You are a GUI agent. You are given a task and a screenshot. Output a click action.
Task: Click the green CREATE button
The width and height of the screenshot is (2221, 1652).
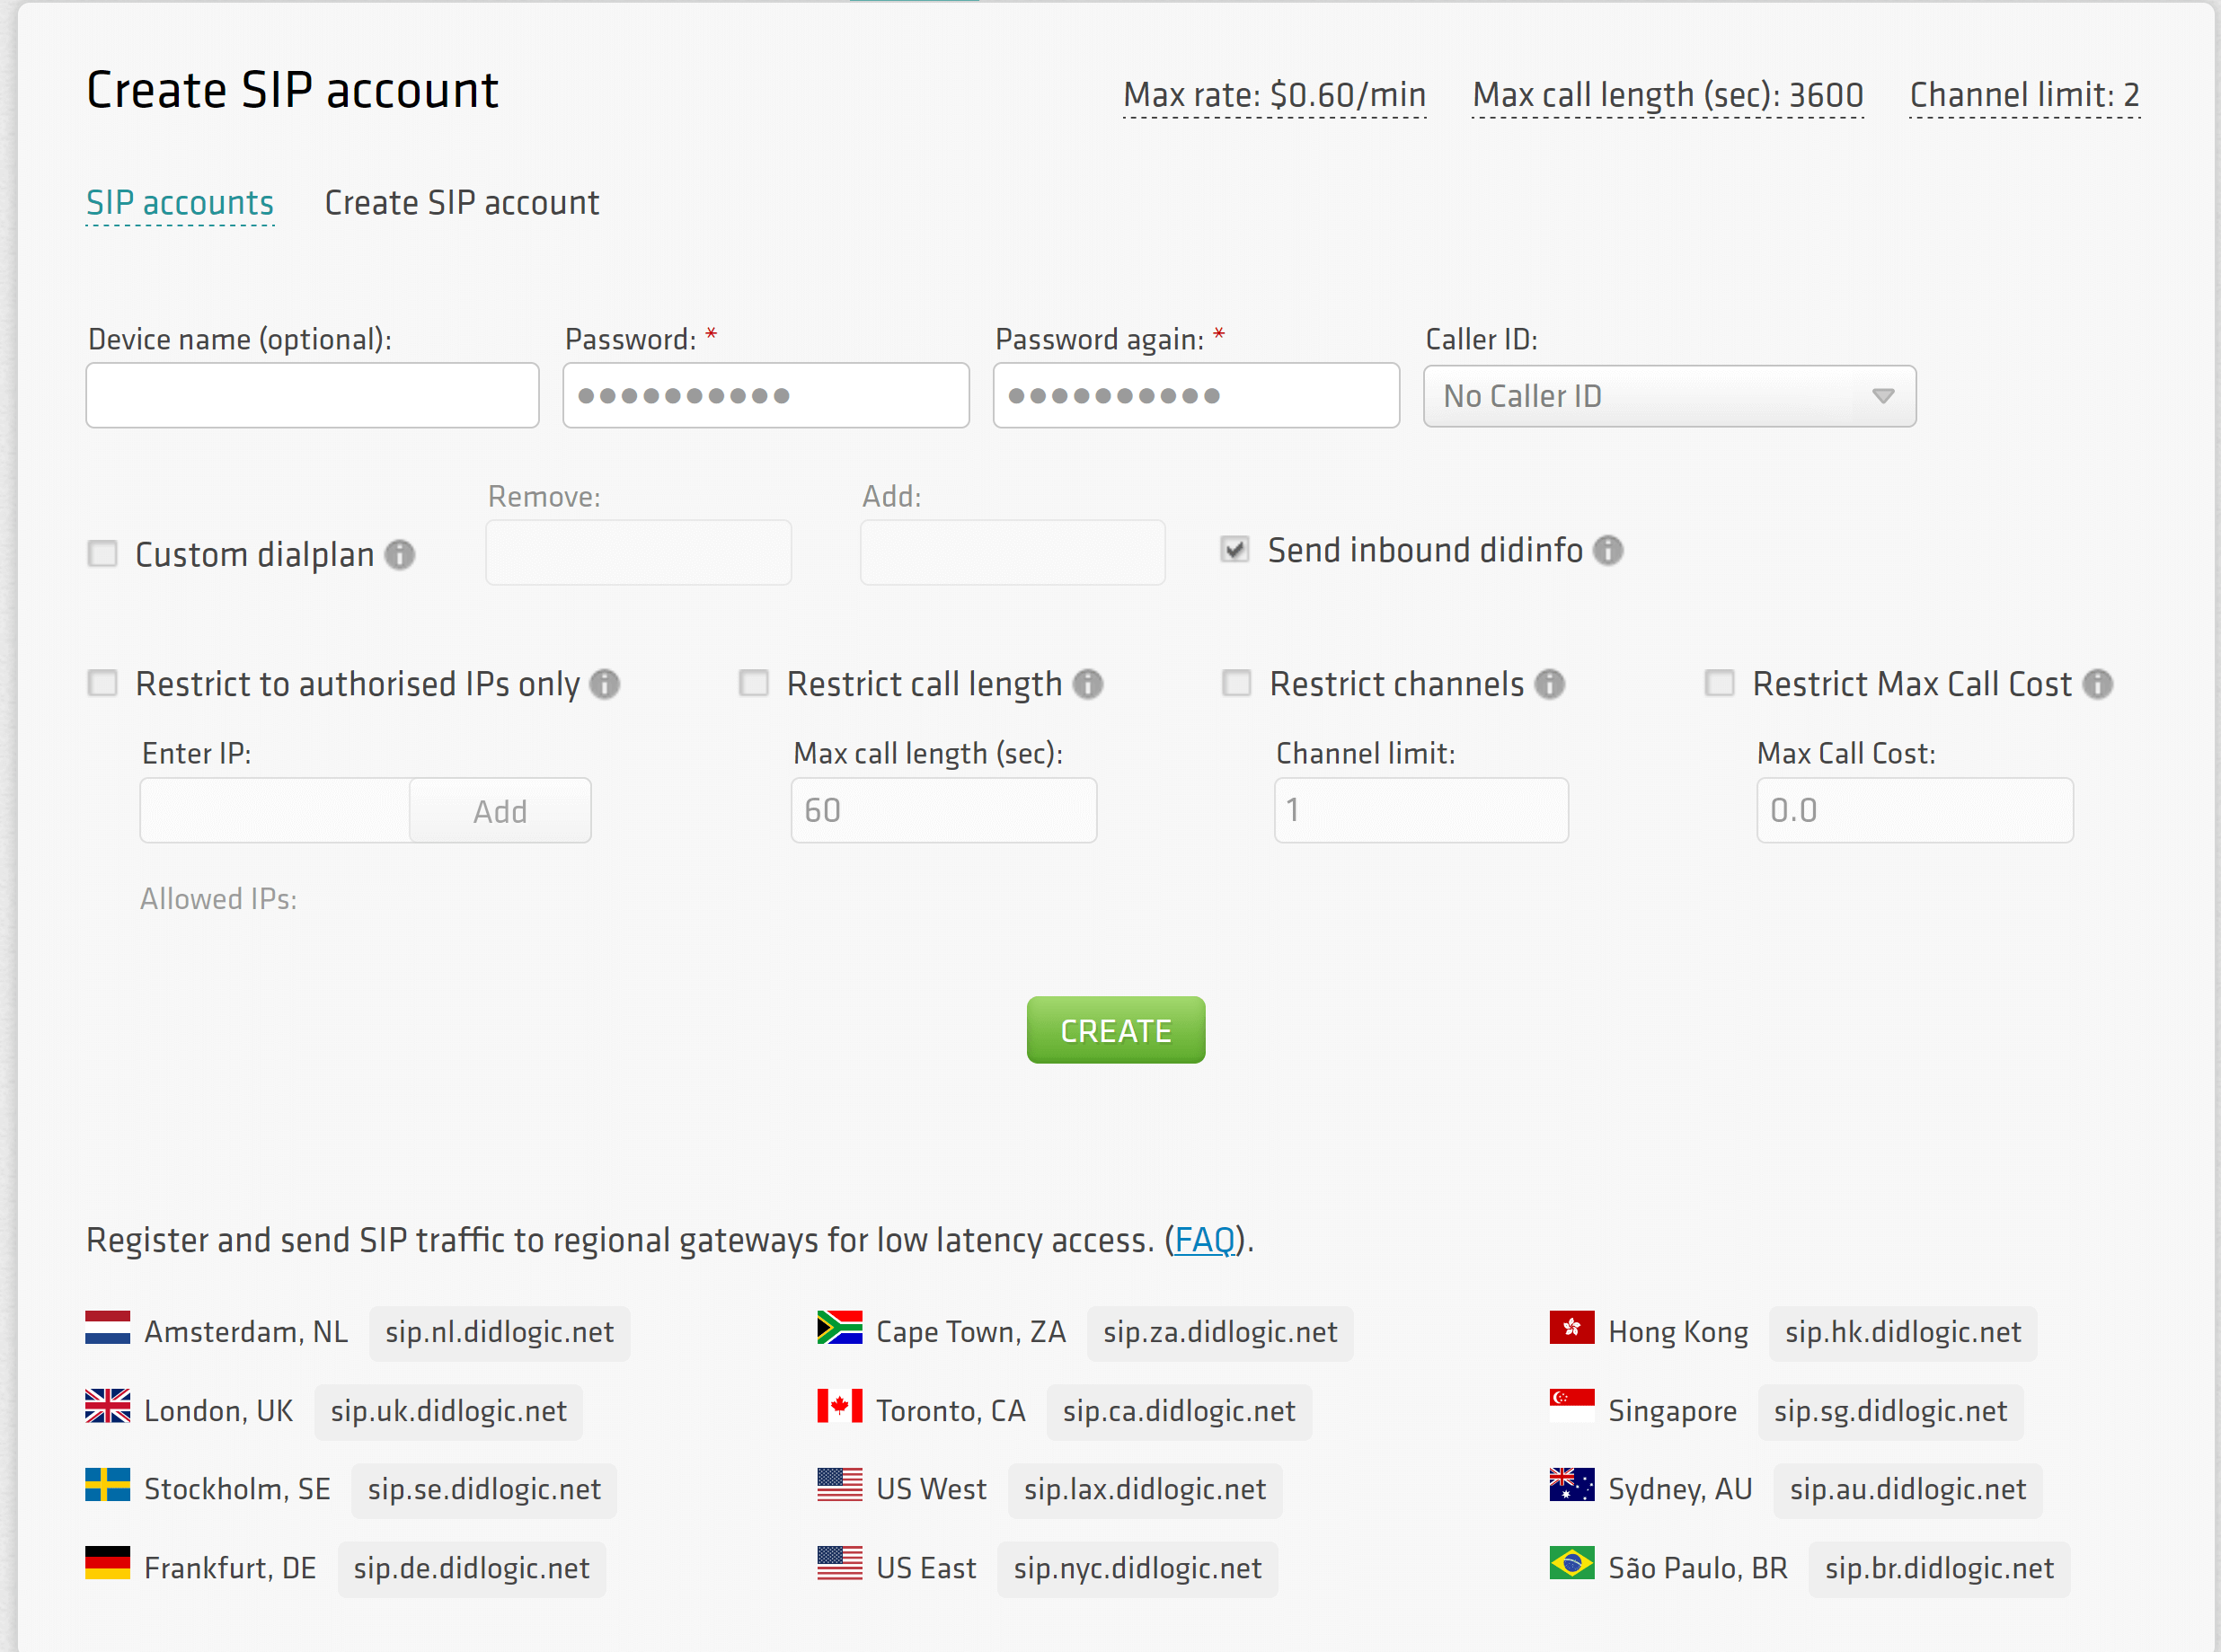(x=1116, y=1029)
